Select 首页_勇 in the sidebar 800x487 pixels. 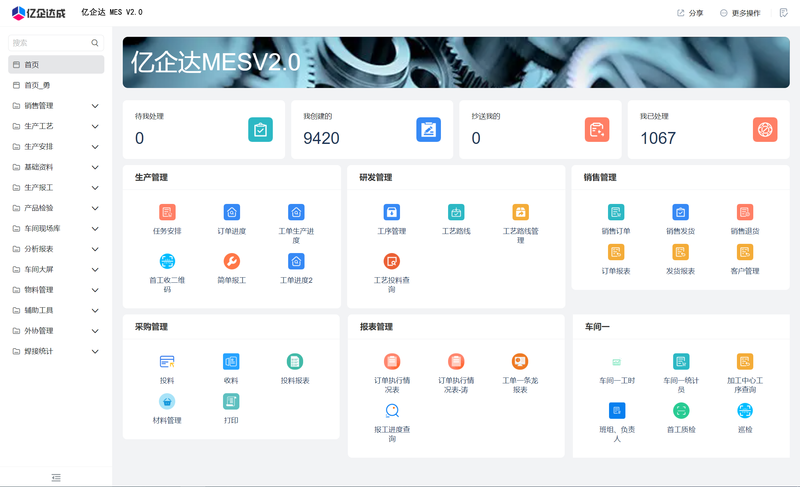(56, 85)
